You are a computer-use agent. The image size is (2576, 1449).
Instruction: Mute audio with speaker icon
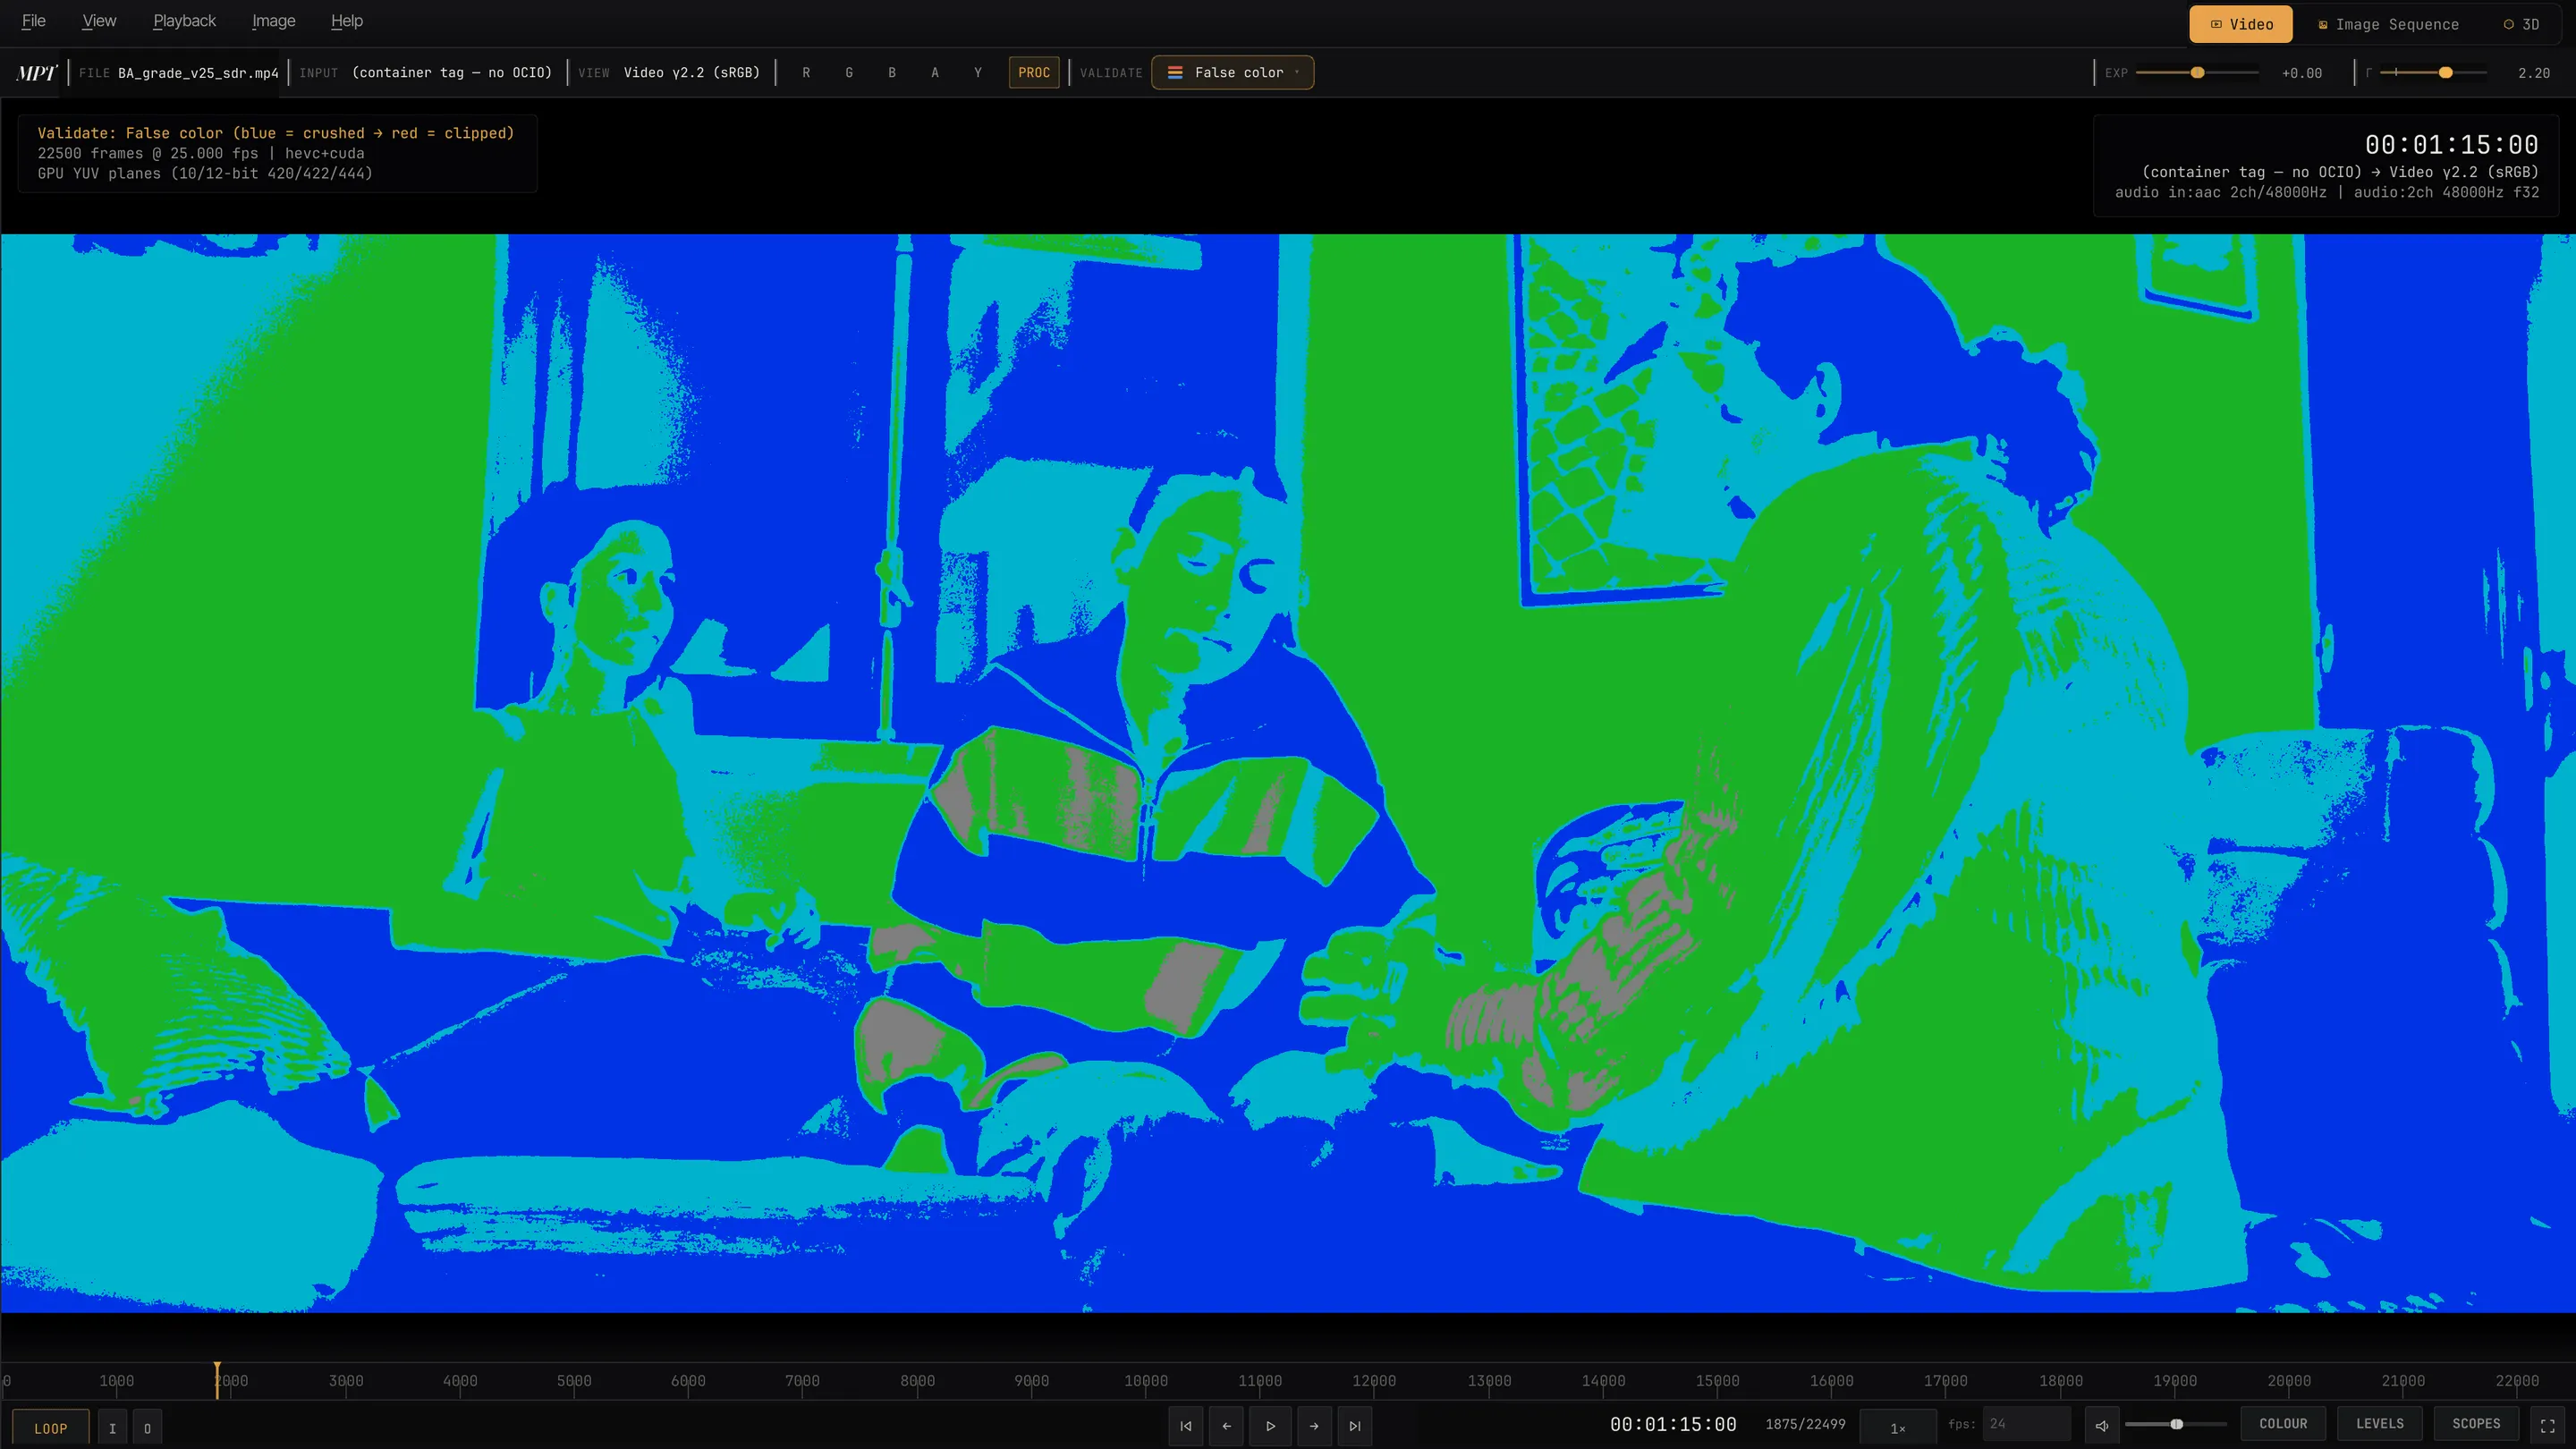[2102, 1425]
